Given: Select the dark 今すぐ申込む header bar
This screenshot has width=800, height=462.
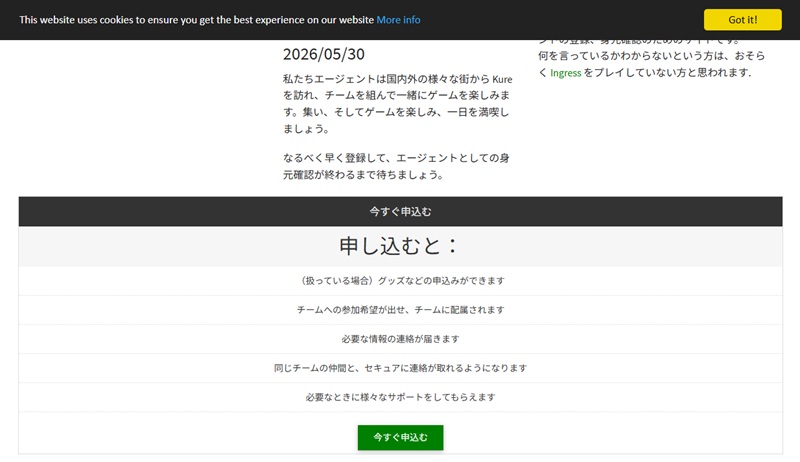Looking at the screenshot, I should tap(400, 211).
